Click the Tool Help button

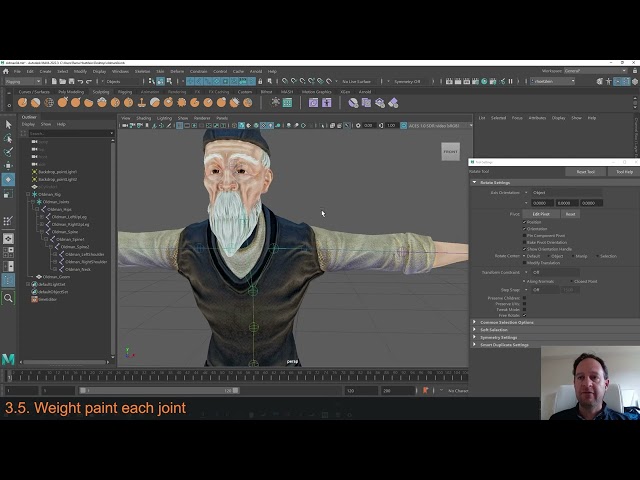click(624, 172)
